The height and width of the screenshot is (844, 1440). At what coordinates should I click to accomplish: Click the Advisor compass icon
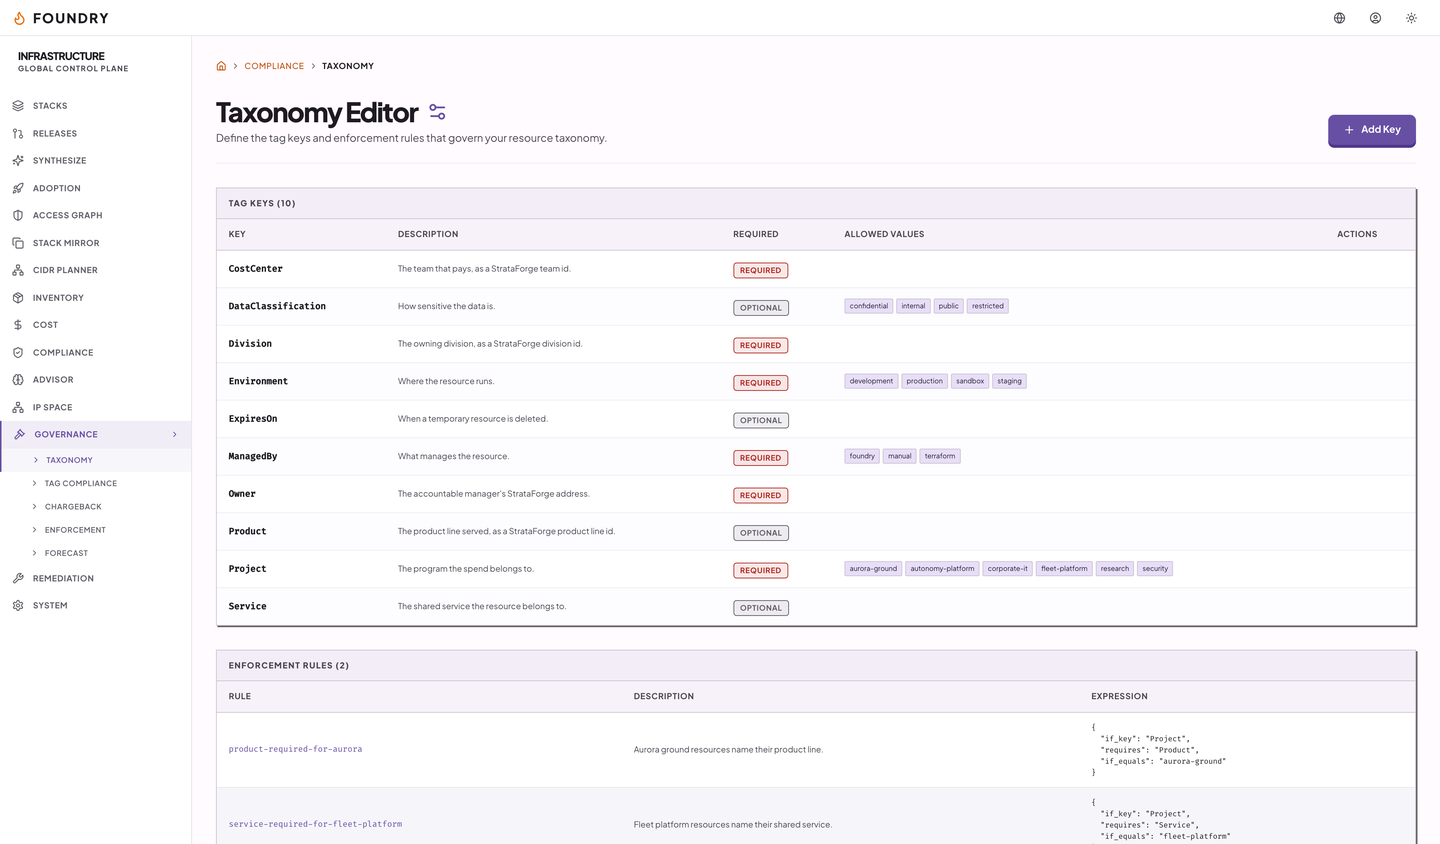(18, 380)
